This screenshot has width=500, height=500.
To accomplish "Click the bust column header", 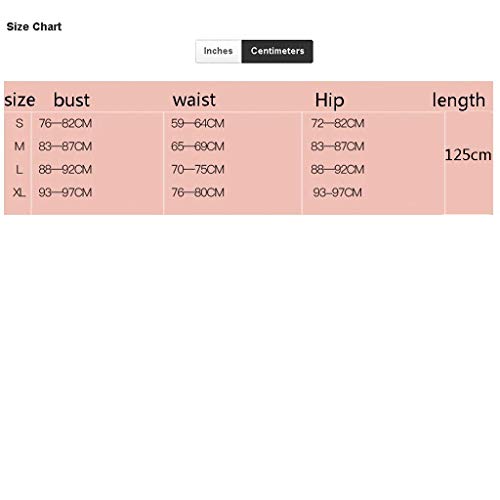I will point(72,100).
